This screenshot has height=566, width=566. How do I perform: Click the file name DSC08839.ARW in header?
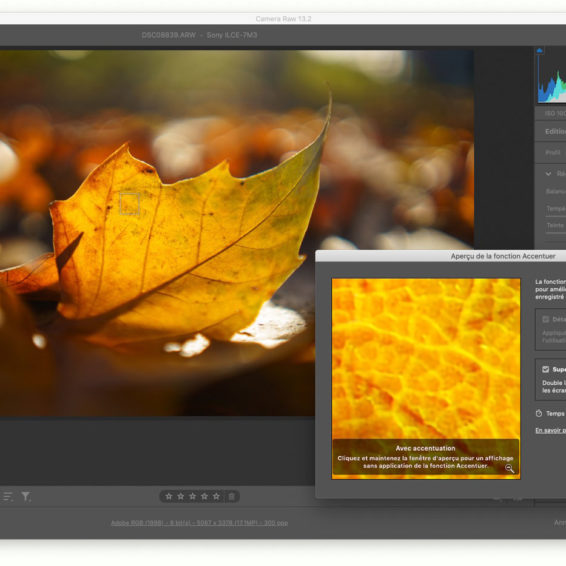[169, 35]
